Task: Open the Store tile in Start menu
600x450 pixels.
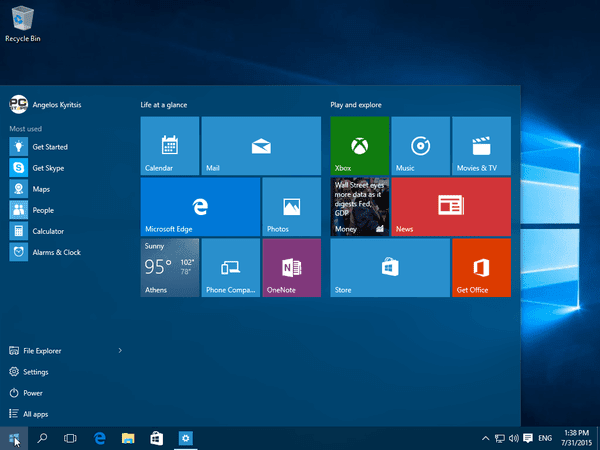Action: coord(390,267)
